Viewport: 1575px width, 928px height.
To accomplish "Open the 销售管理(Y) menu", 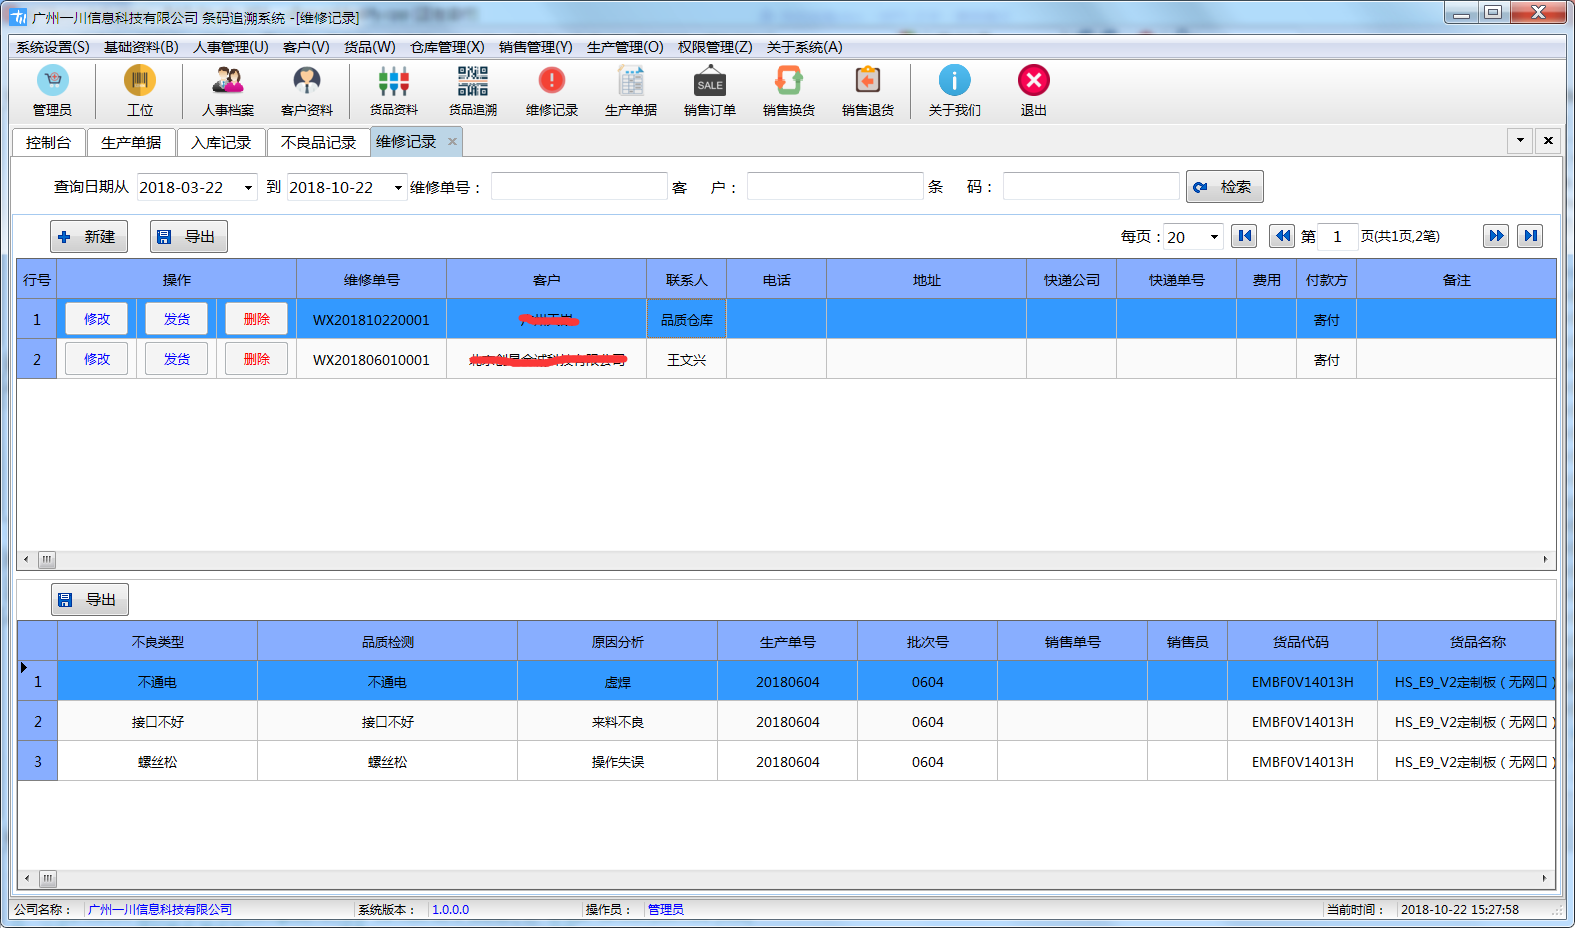I will [x=536, y=47].
